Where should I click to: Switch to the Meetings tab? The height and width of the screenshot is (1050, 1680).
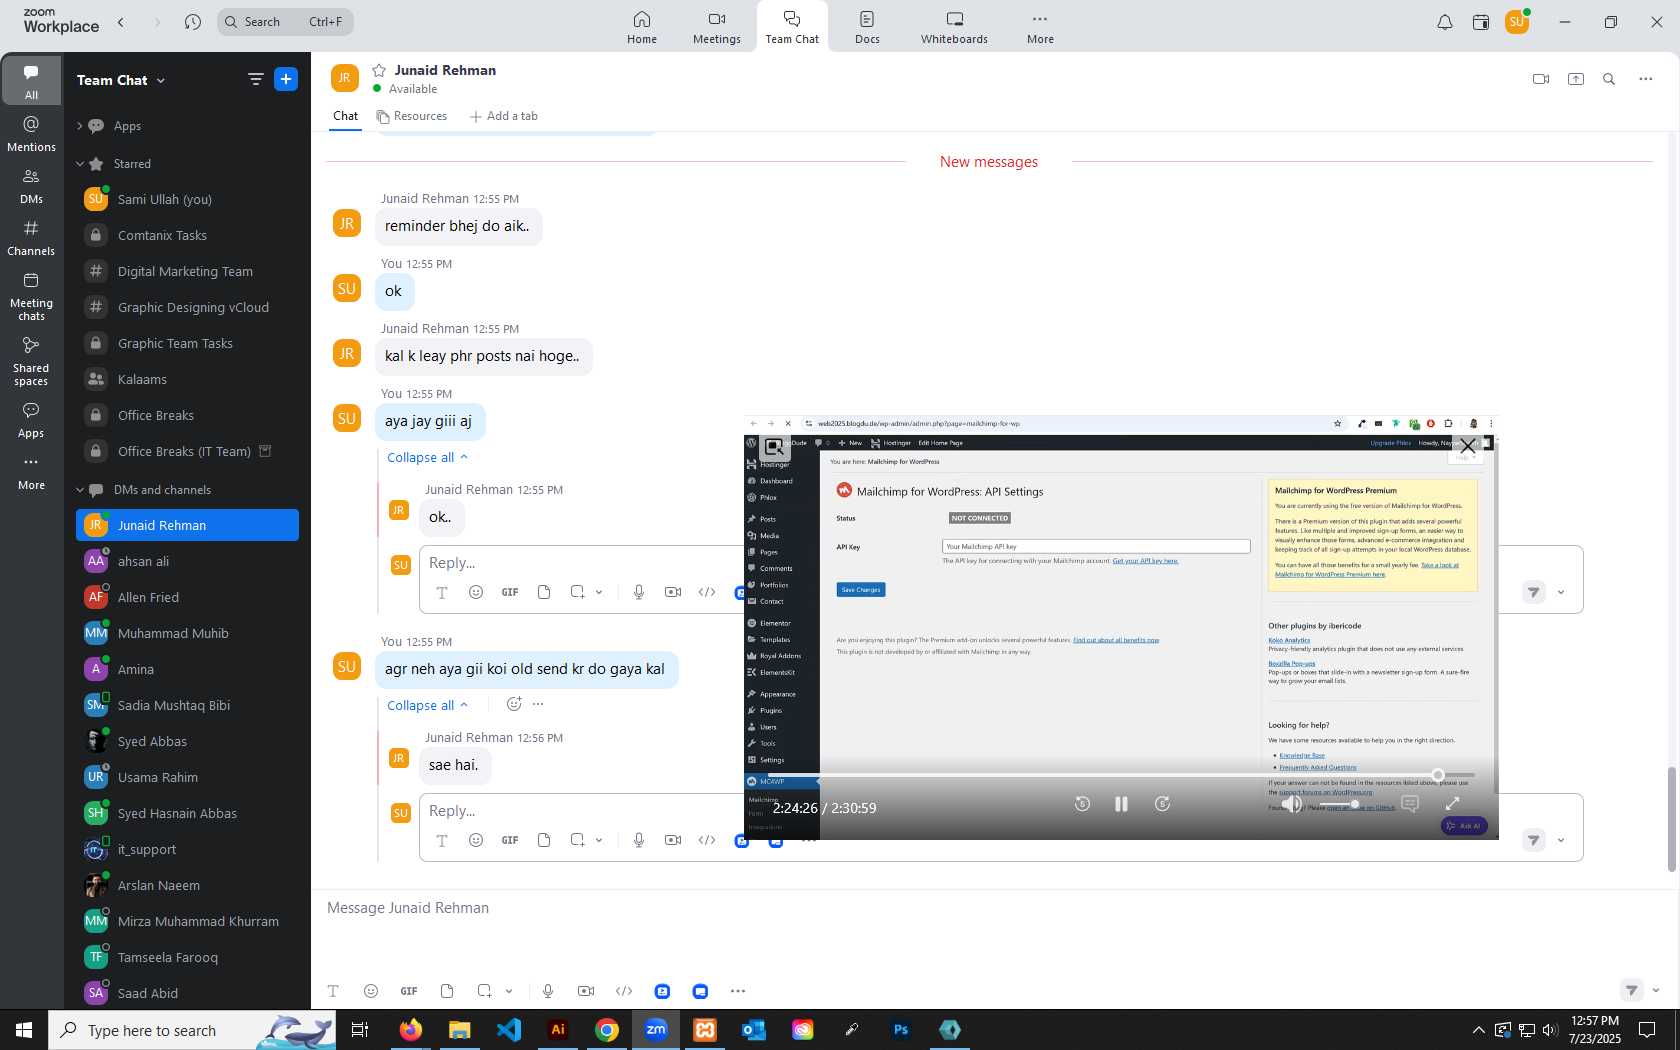(x=717, y=27)
